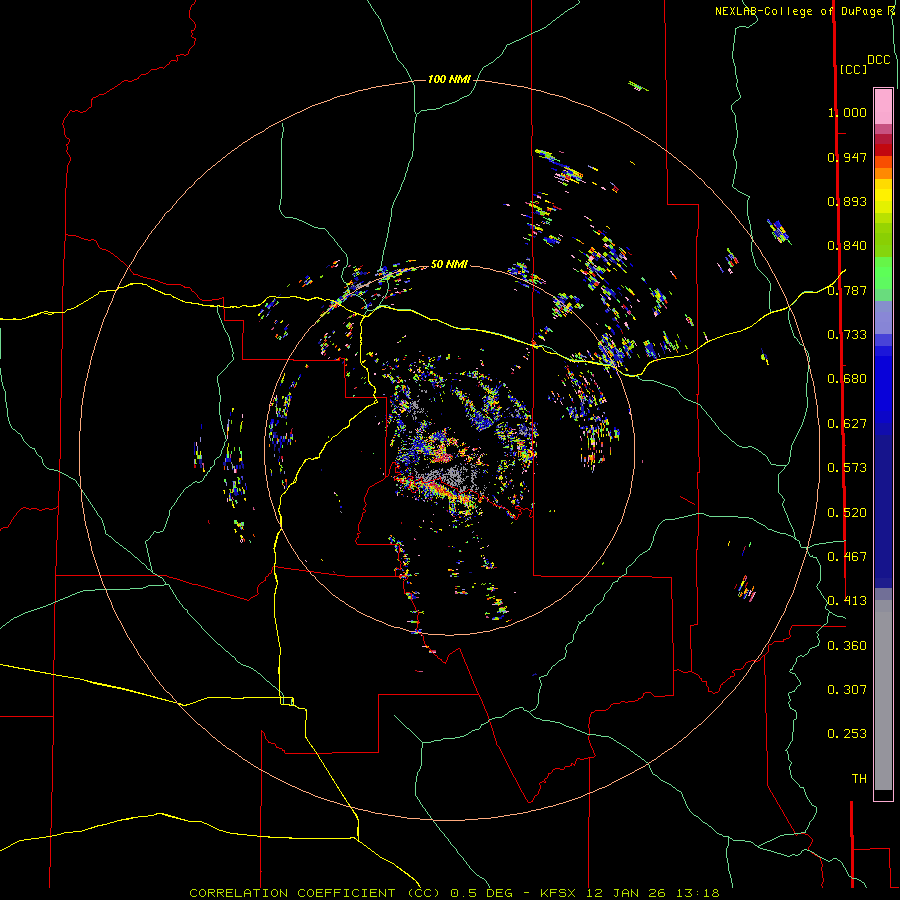Click the 0.680 legend value
Viewport: 900px width, 900px height.
click(847, 379)
